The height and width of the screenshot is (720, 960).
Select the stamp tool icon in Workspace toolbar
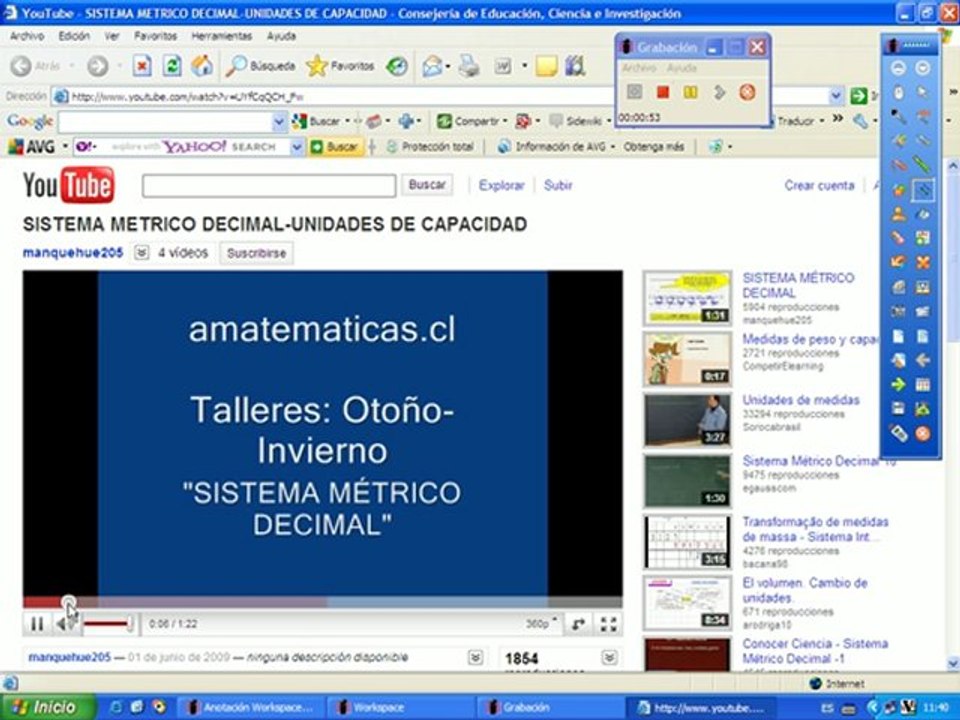point(898,214)
